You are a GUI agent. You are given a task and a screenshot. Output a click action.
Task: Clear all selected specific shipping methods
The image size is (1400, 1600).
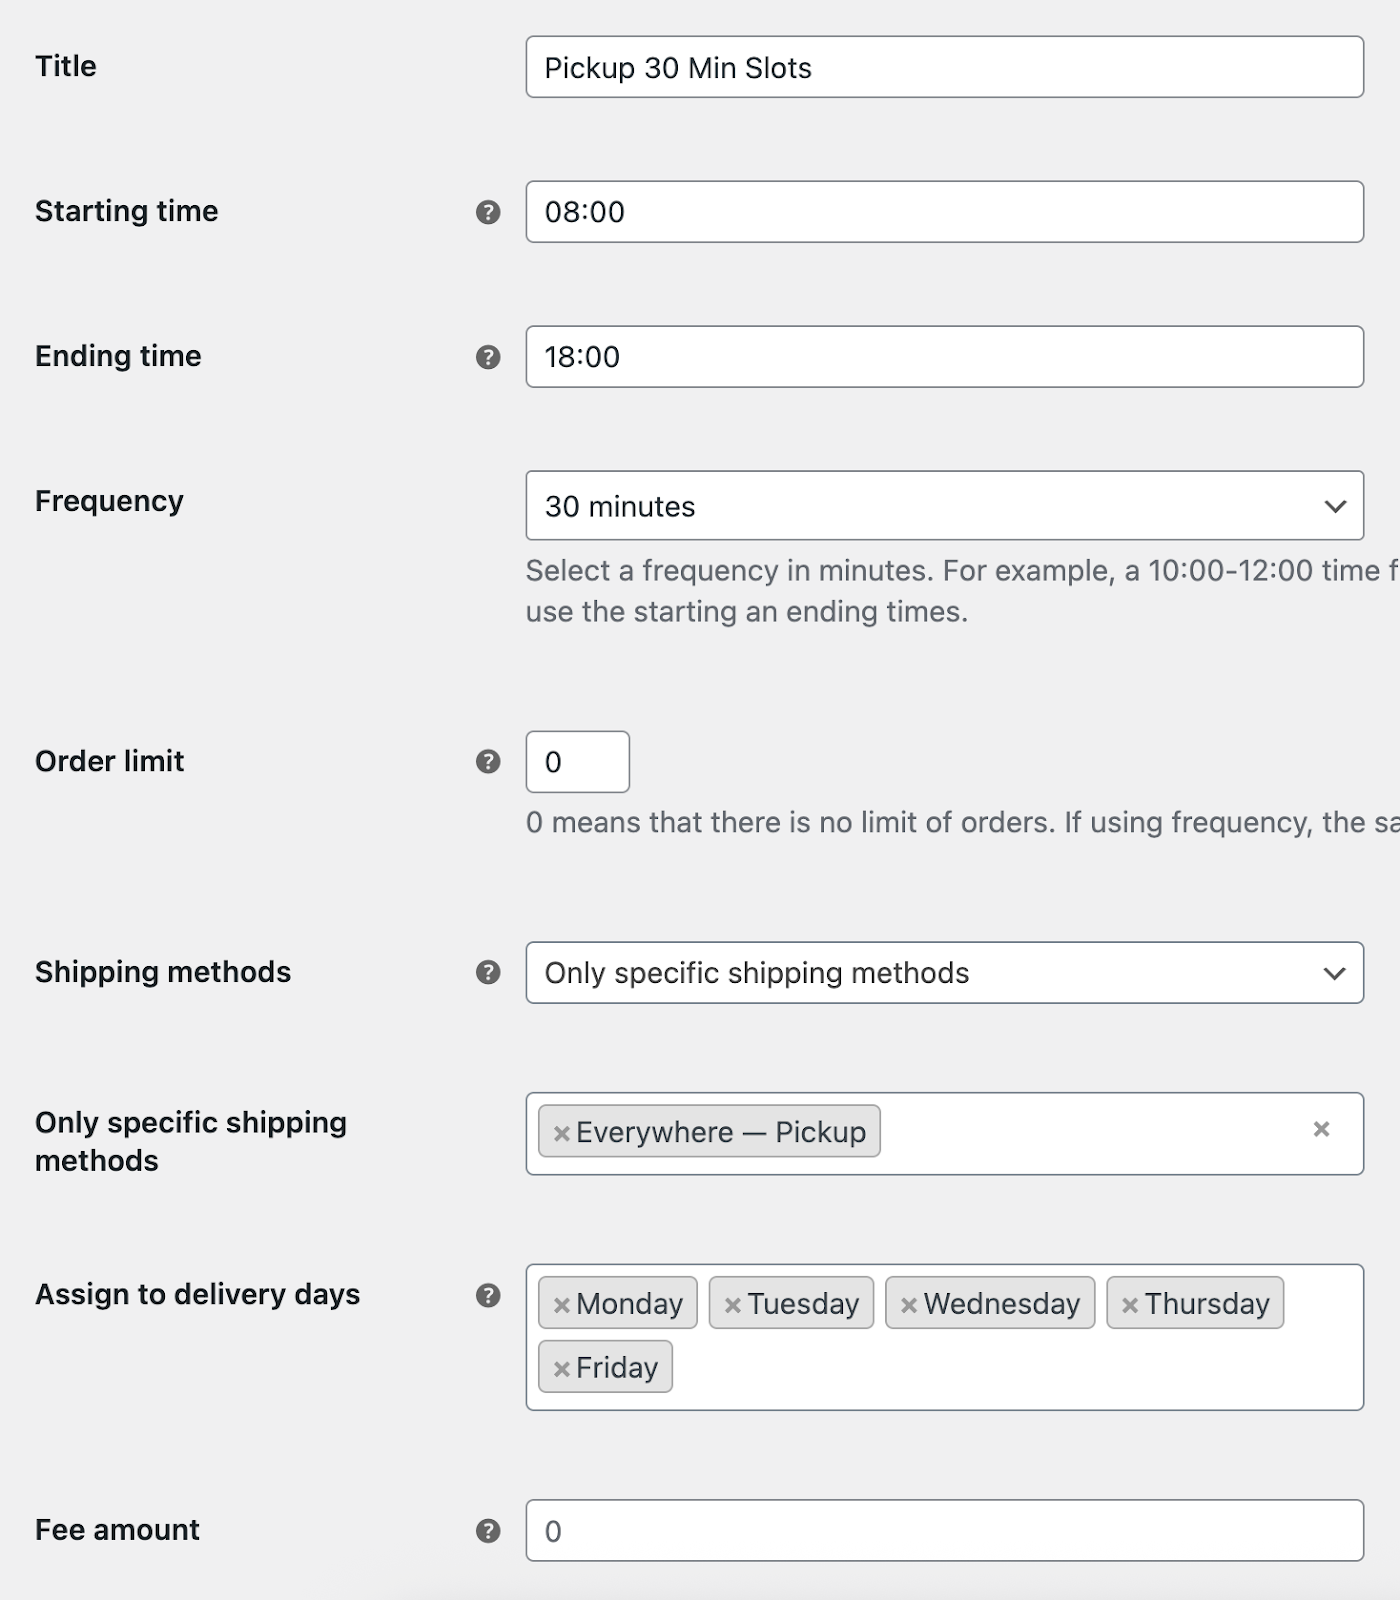pyautogui.click(x=1321, y=1129)
